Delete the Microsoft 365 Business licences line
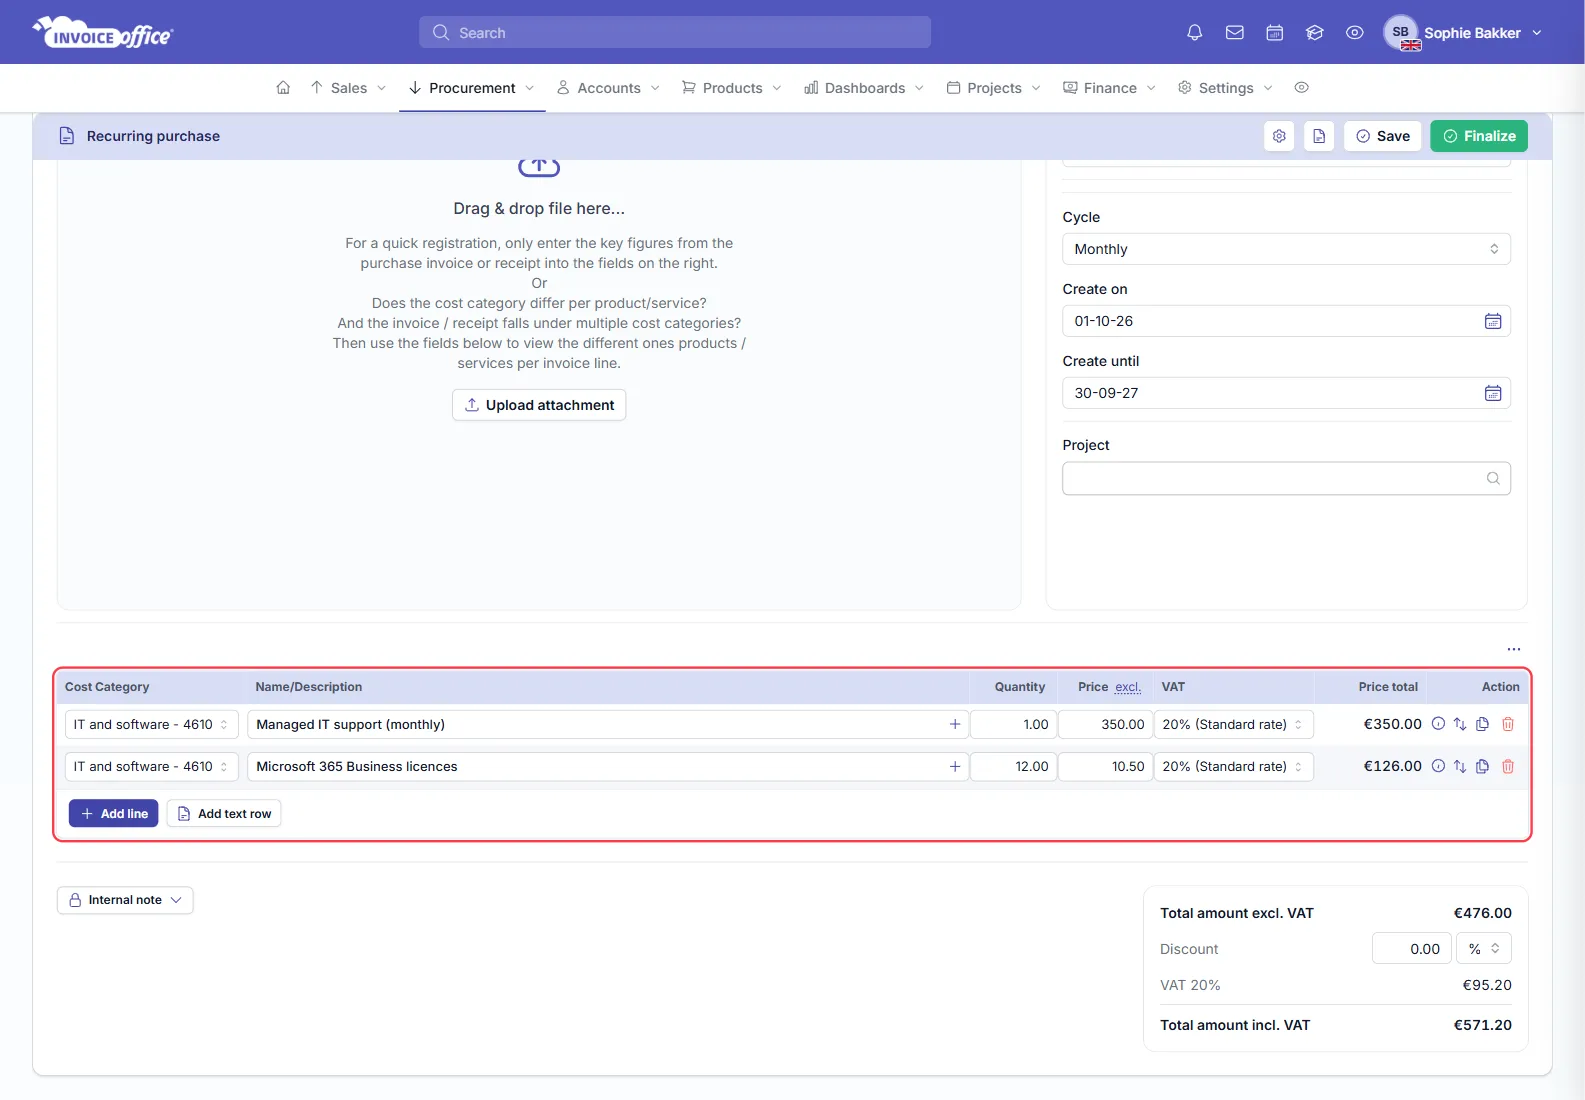This screenshot has height=1100, width=1585. pyautogui.click(x=1508, y=766)
